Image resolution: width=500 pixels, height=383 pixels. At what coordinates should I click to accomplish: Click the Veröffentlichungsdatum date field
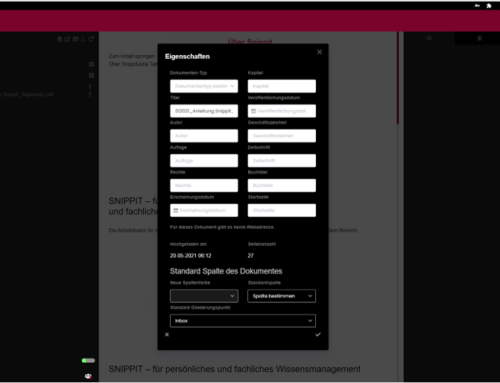(282, 111)
